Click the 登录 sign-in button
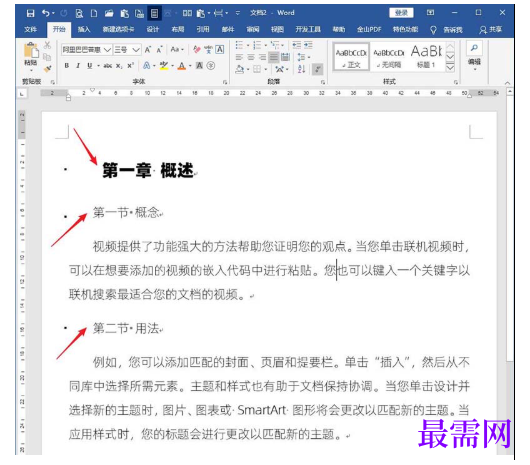 [x=401, y=13]
